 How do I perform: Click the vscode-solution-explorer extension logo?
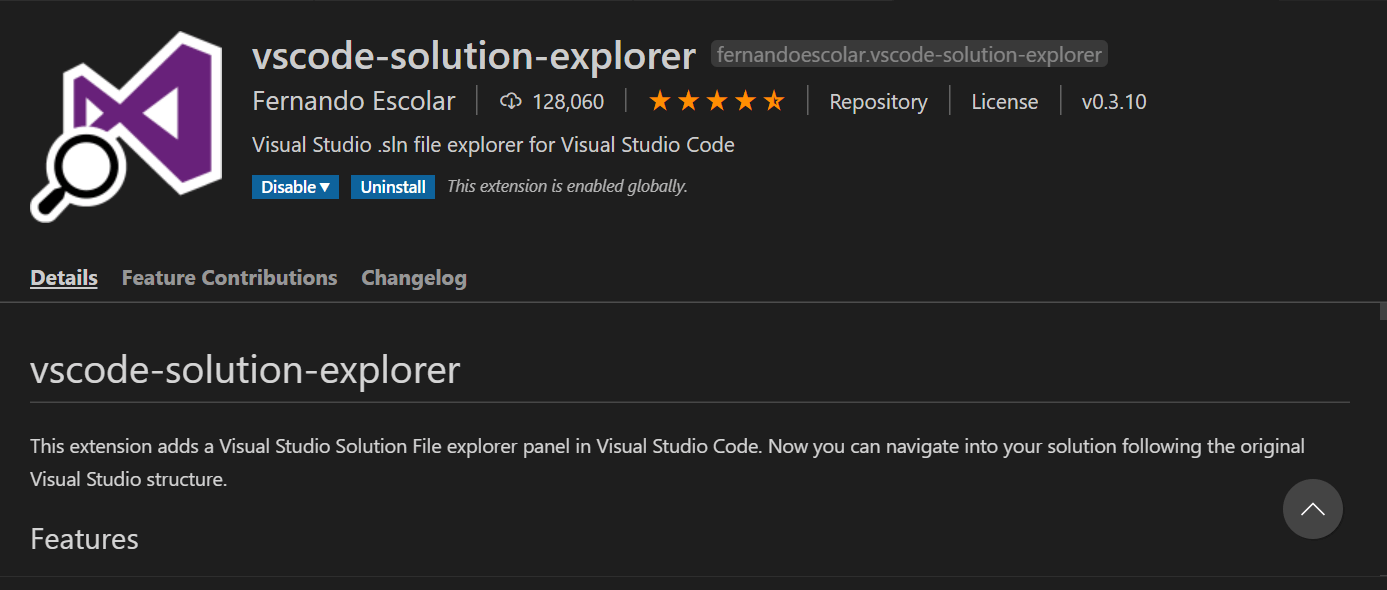[125, 125]
